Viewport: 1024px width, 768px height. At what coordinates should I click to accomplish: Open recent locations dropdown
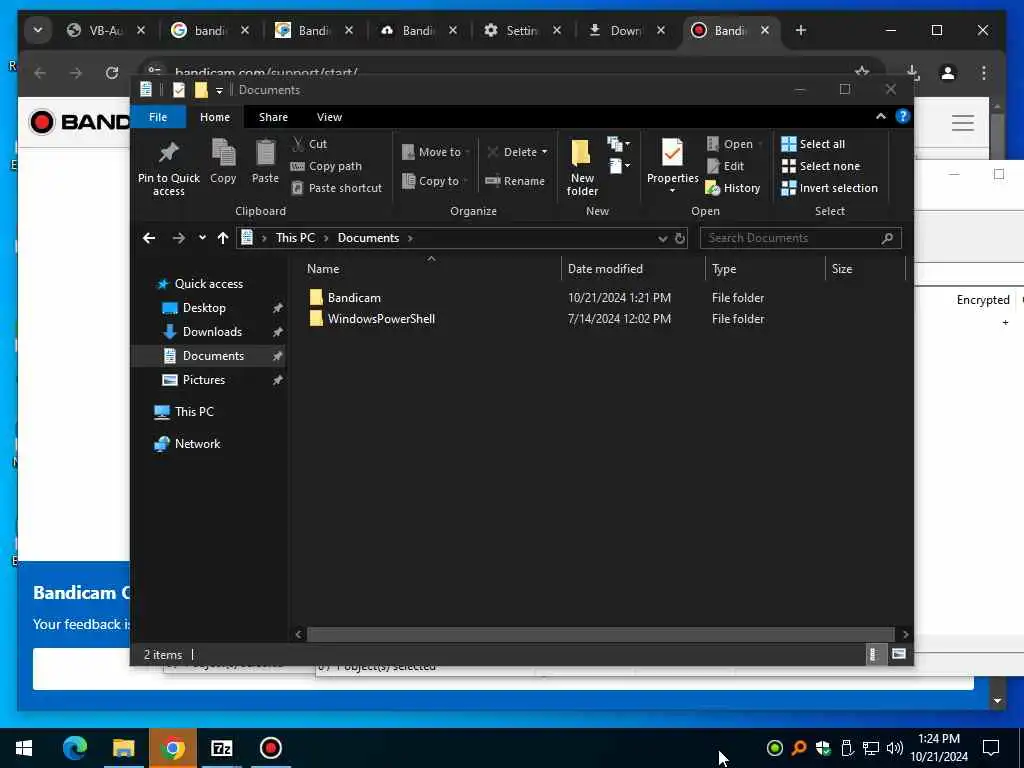(x=202, y=238)
